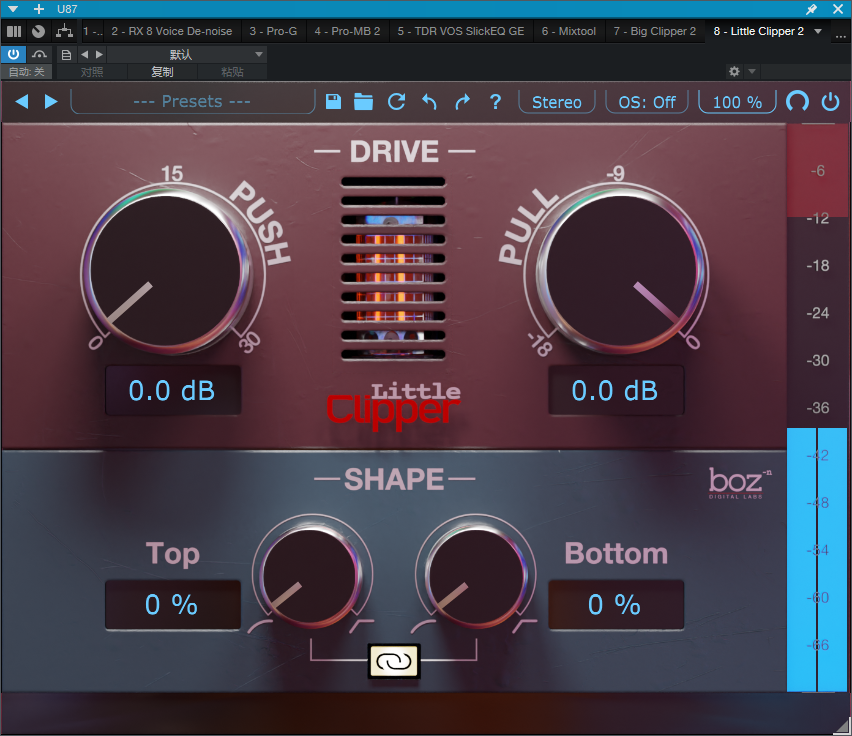The width and height of the screenshot is (852, 736).
Task: Switch to the TDR VOS SlickEQ GE tab
Action: 461,32
